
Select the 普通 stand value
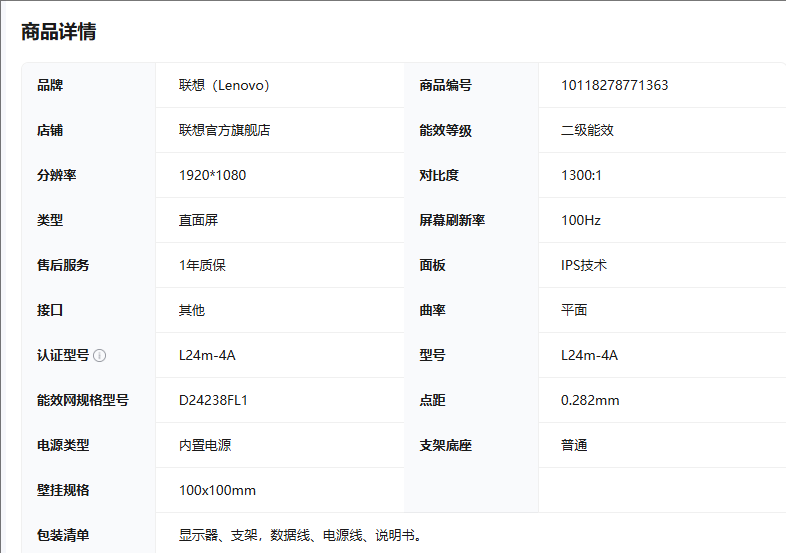(574, 445)
